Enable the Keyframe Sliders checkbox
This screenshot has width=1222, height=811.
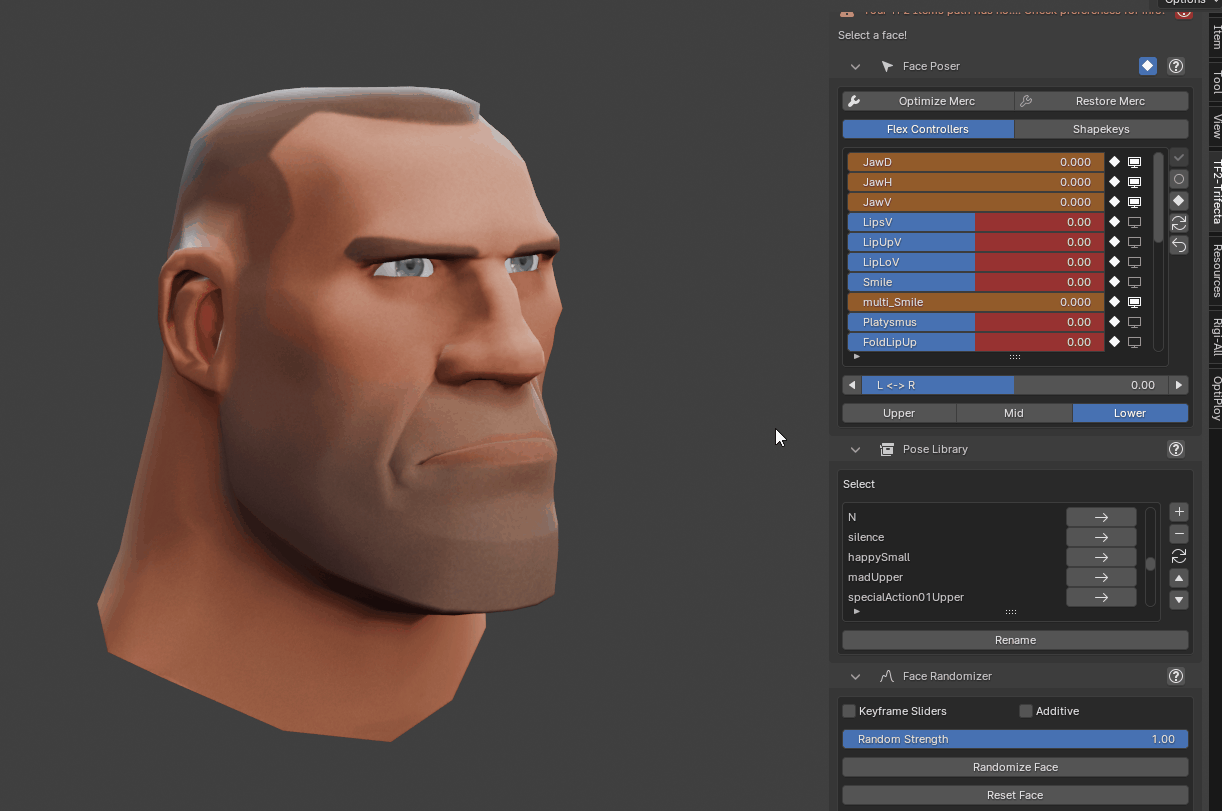click(x=849, y=711)
